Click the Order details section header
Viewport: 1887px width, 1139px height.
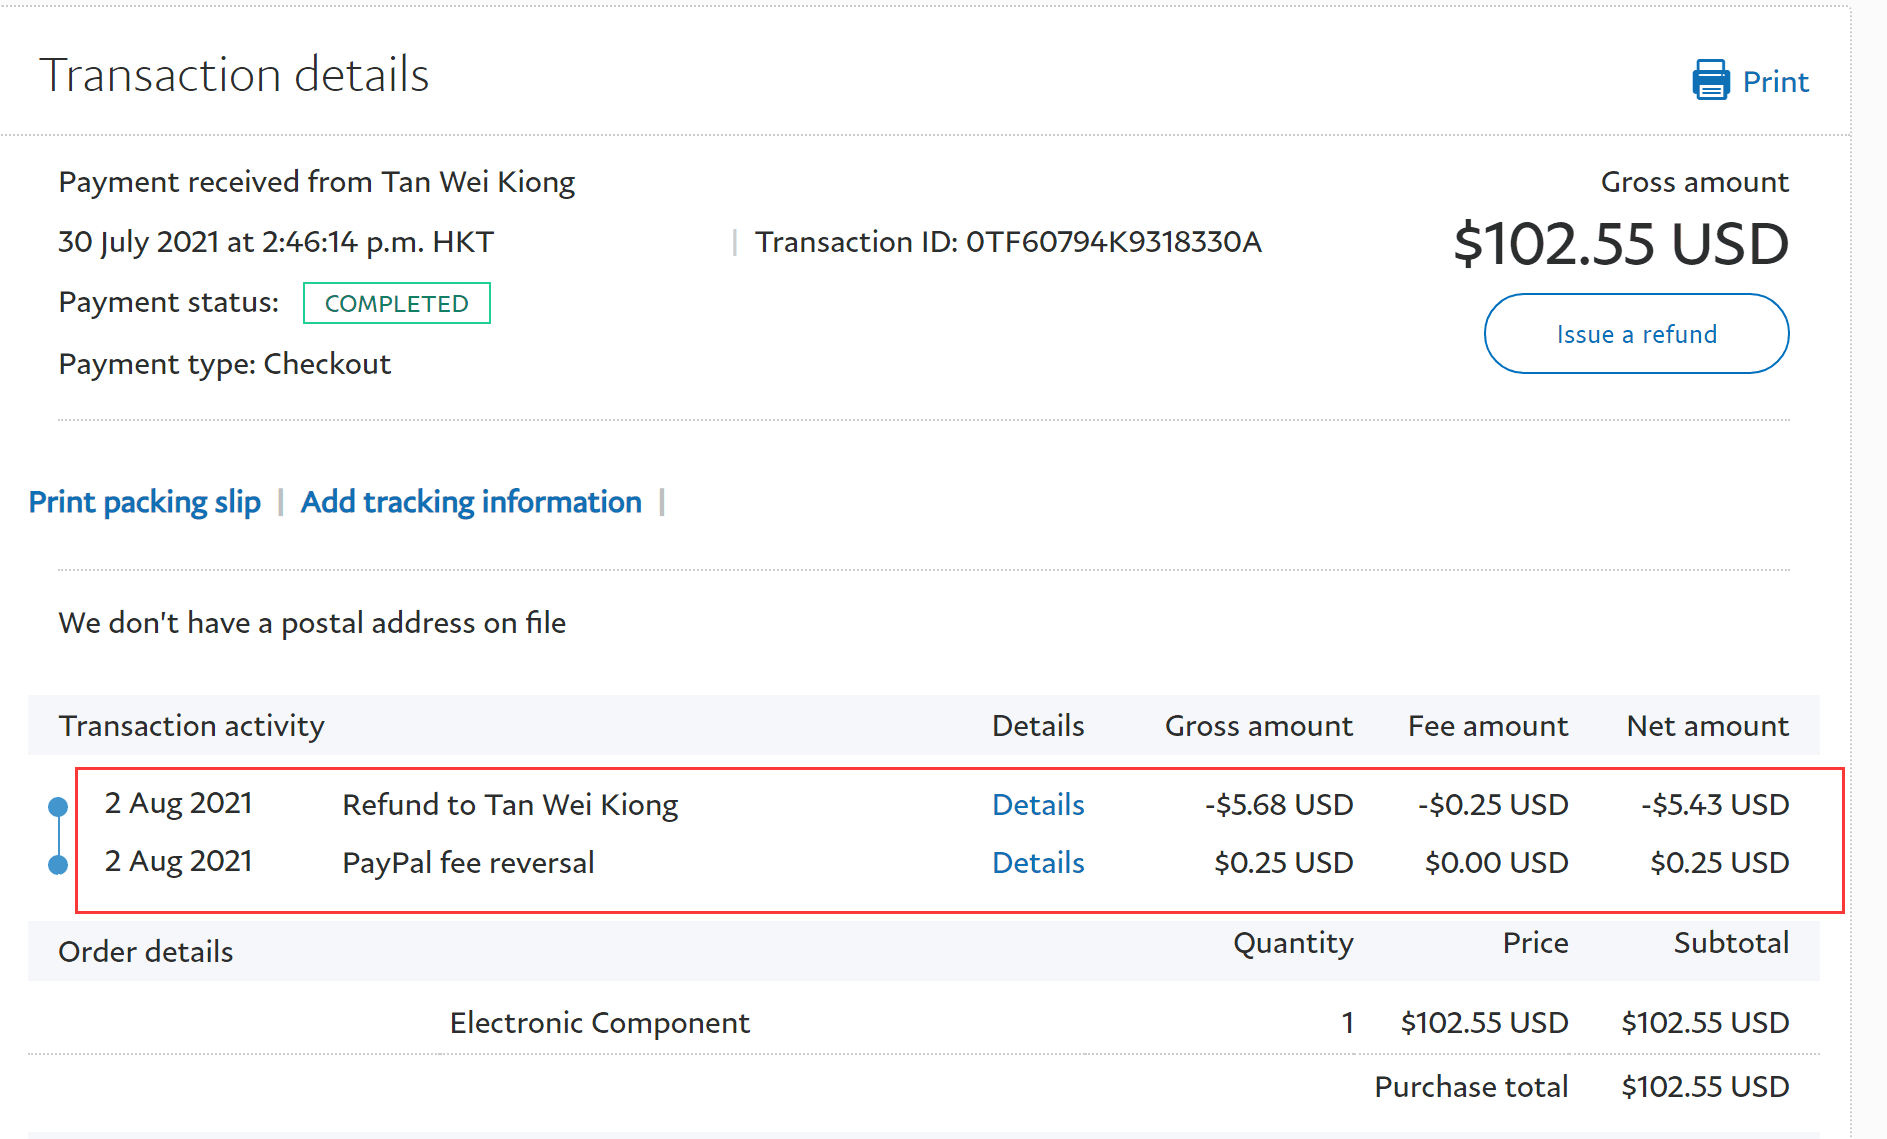tap(146, 952)
